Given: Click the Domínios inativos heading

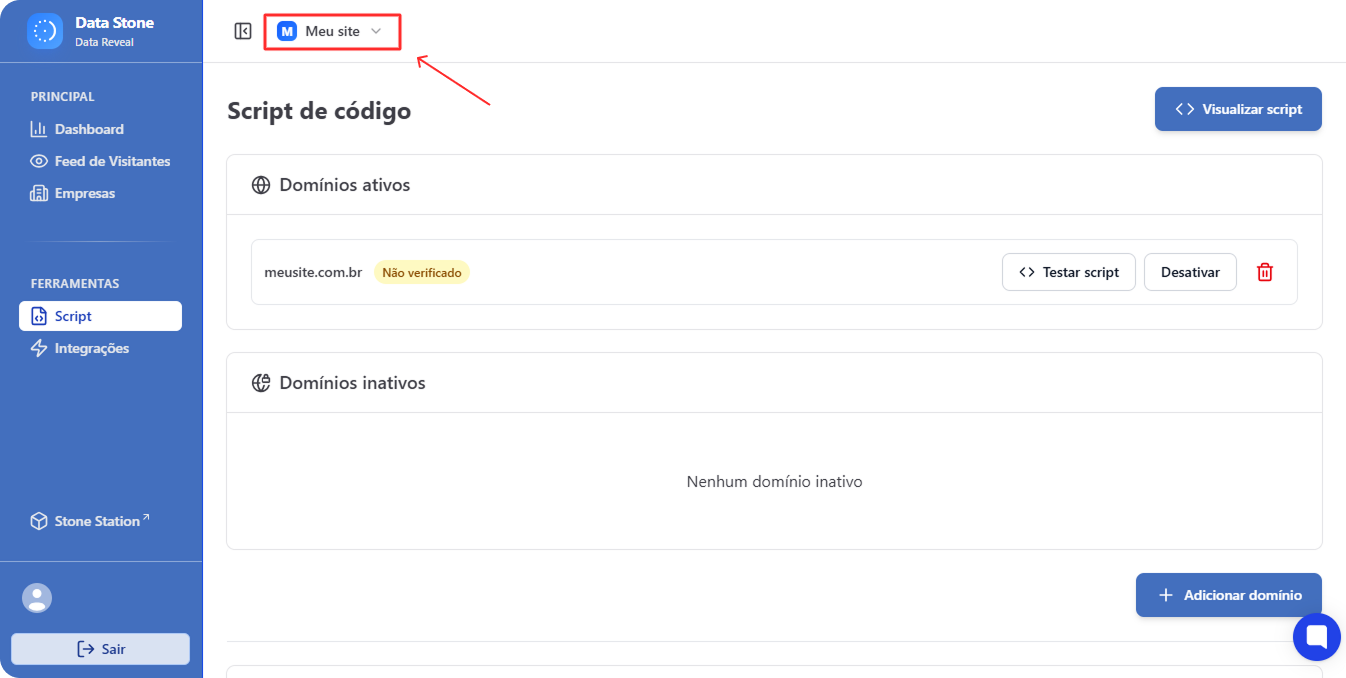Looking at the screenshot, I should pos(352,383).
